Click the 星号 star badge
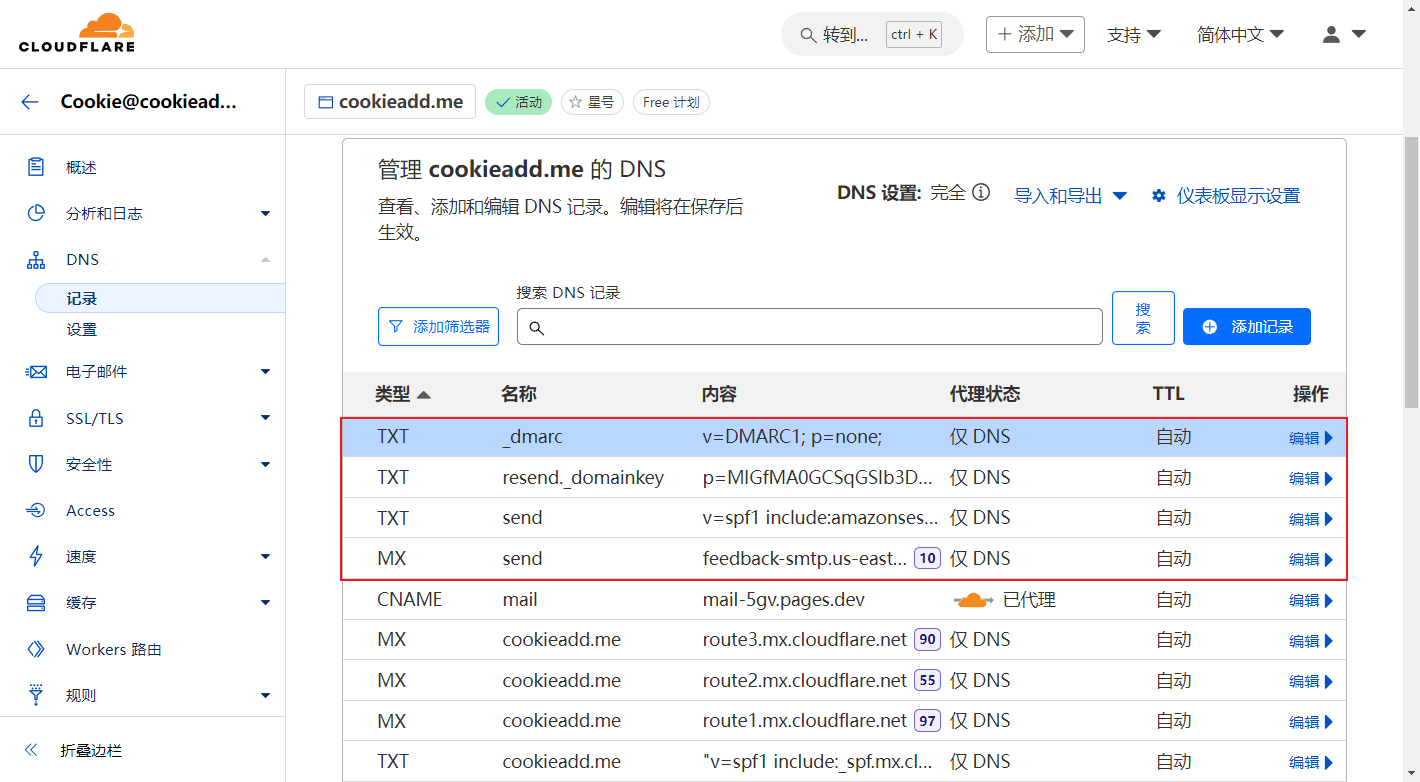1420x782 pixels. click(x=592, y=102)
